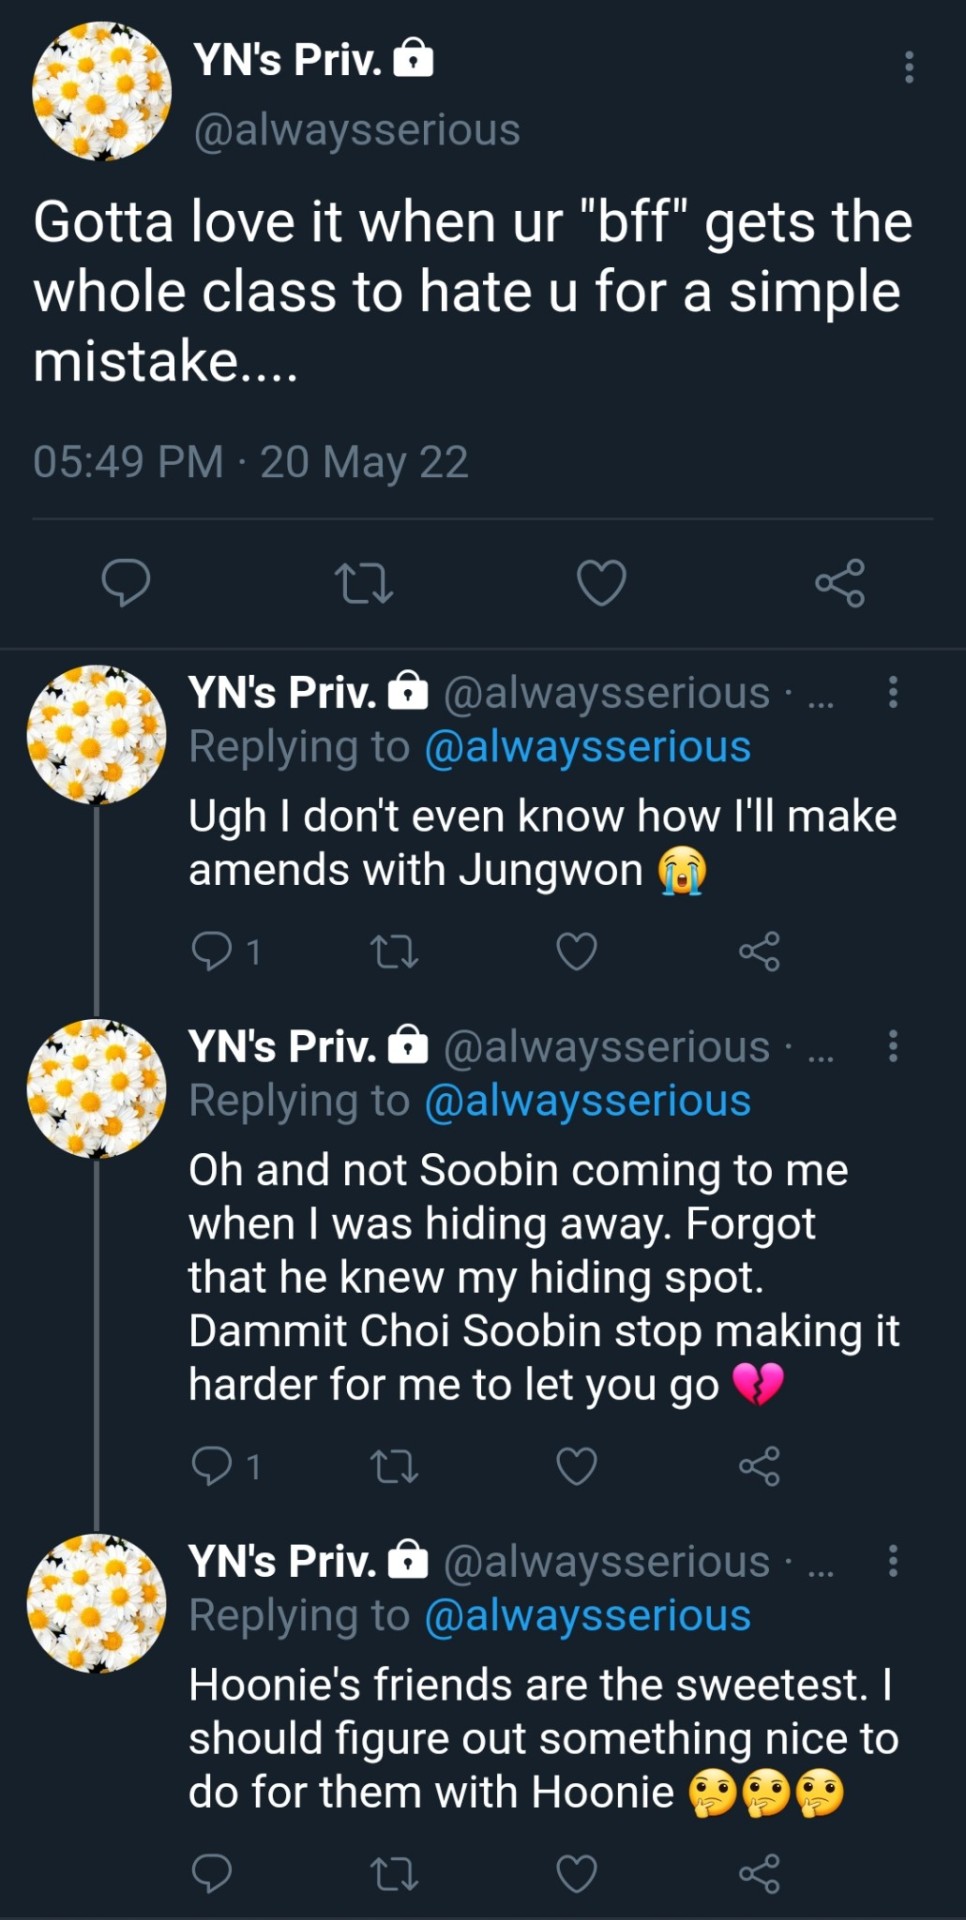Open more options on Soobin reply
Screen dimensions: 966x1920
click(x=892, y=1046)
